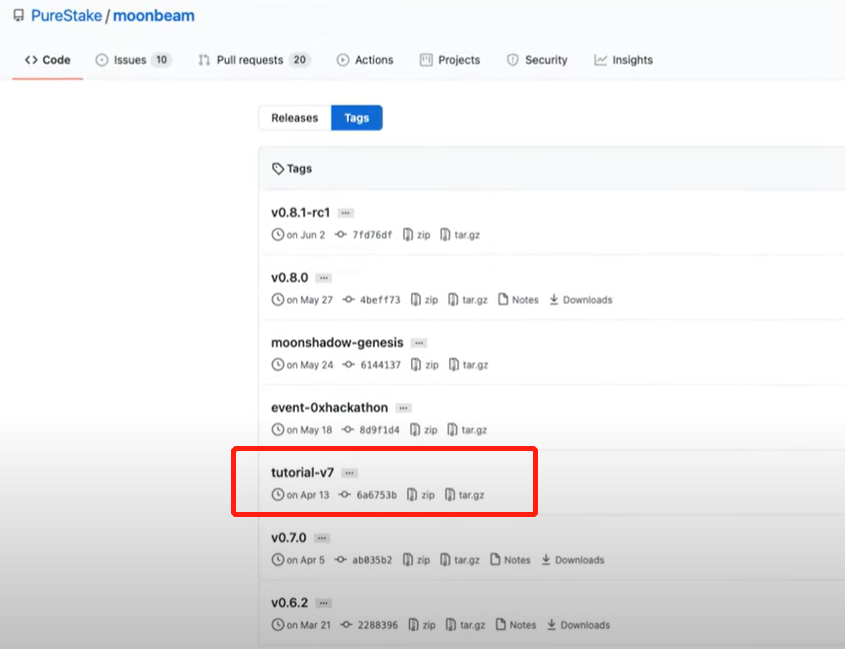Download tutorial-v7 zip archive

click(421, 495)
